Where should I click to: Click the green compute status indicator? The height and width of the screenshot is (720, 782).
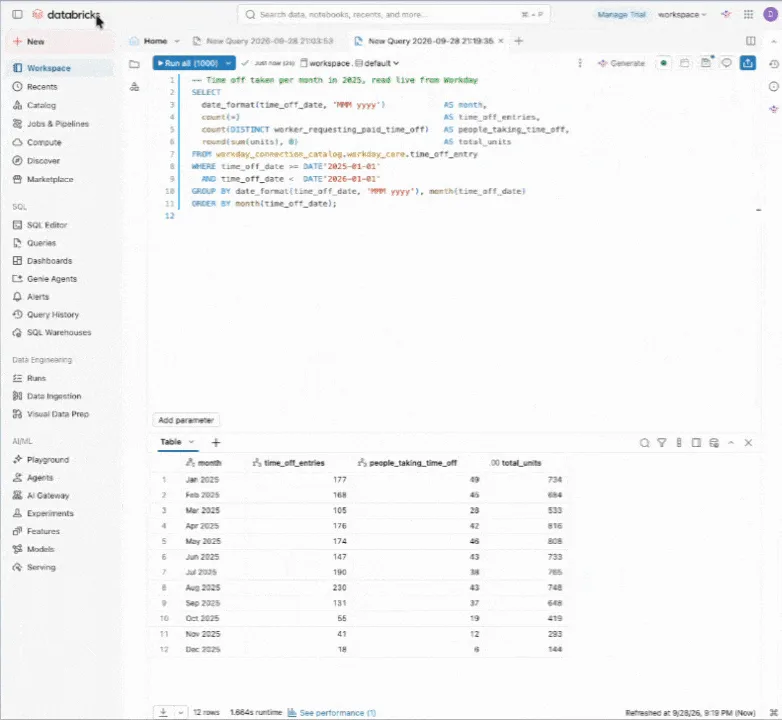point(663,63)
